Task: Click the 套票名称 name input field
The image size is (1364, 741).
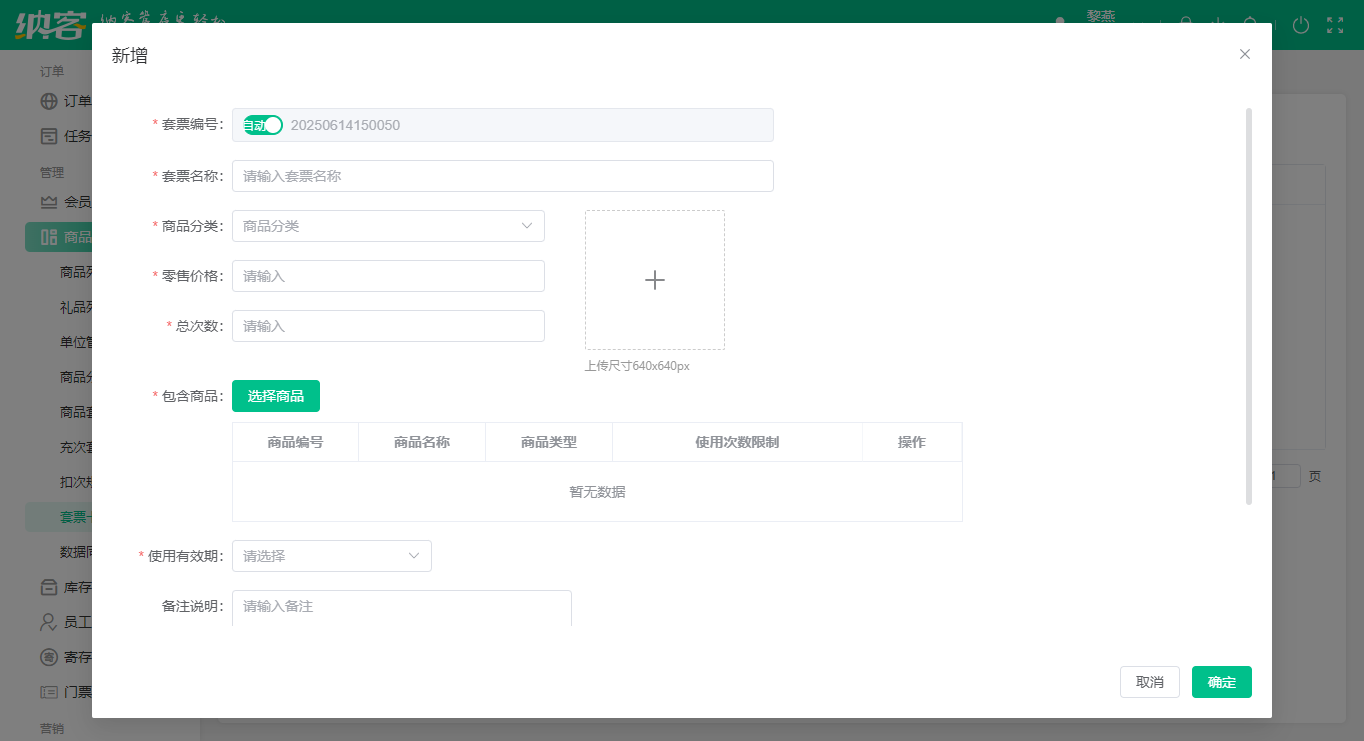Action: tap(502, 176)
